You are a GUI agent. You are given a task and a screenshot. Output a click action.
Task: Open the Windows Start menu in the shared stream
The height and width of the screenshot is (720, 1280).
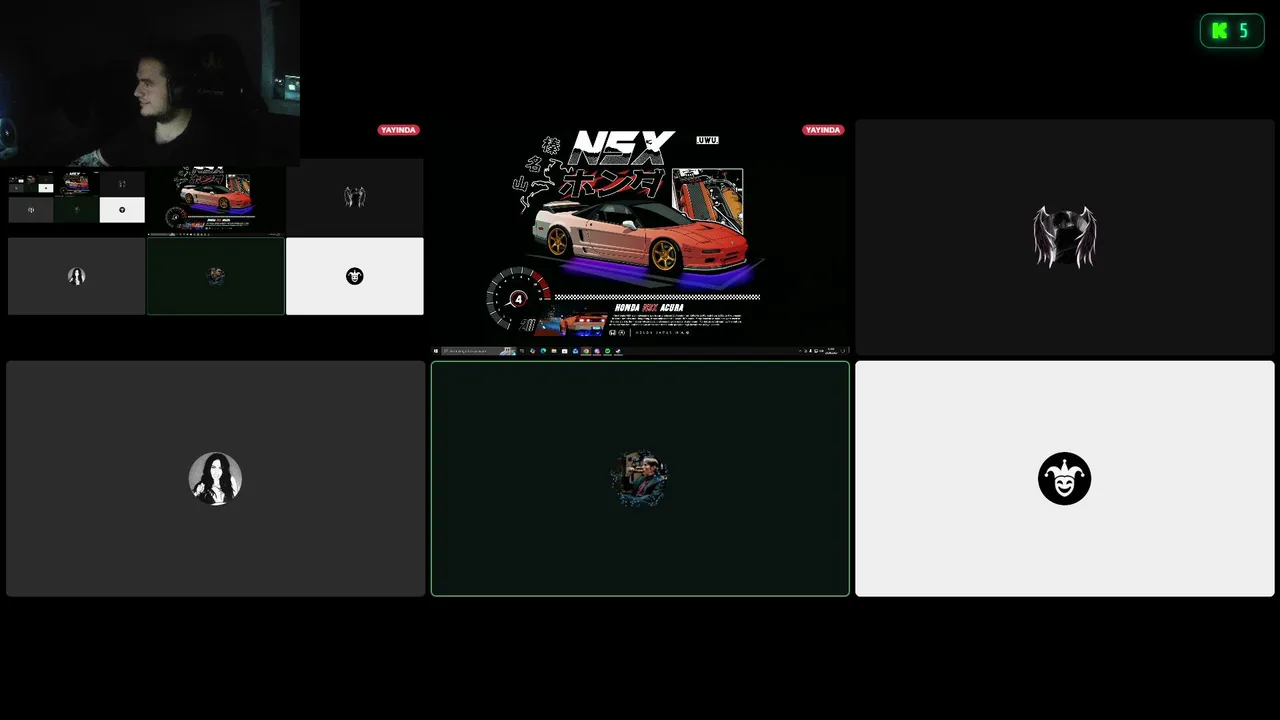pyautogui.click(x=436, y=351)
